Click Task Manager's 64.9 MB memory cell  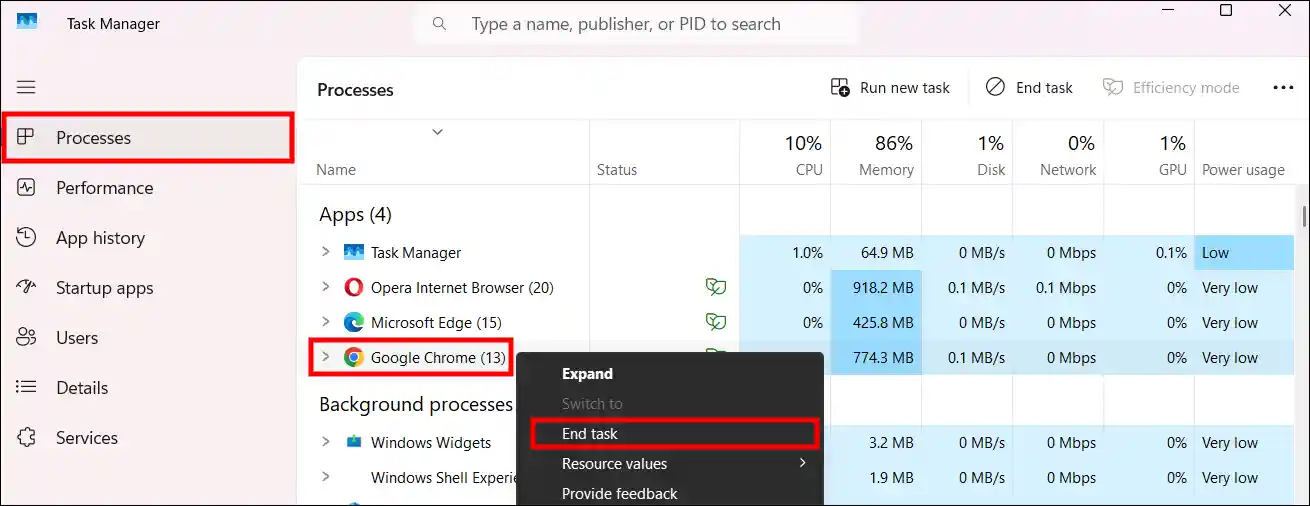pyautogui.click(x=876, y=253)
